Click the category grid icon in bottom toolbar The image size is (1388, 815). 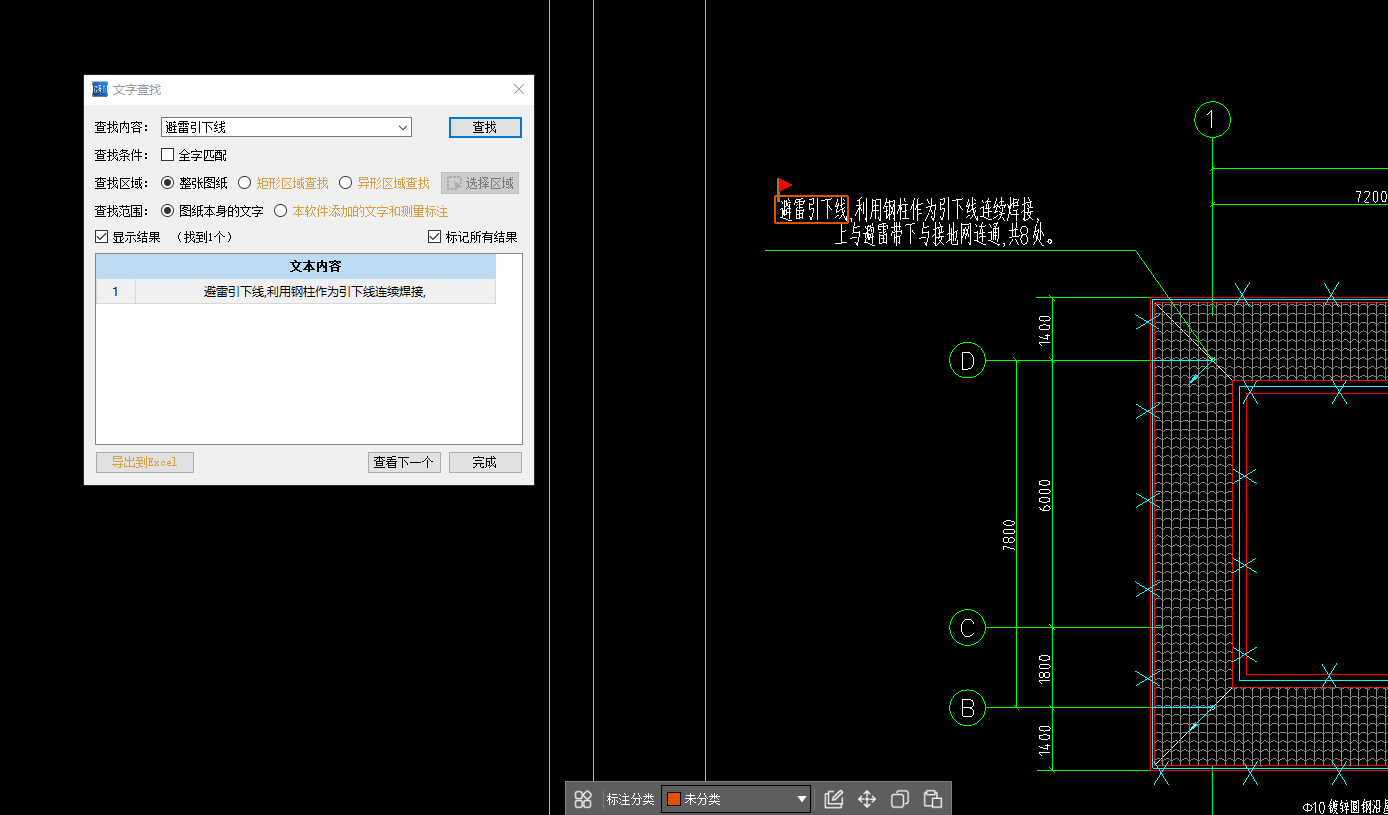[583, 799]
